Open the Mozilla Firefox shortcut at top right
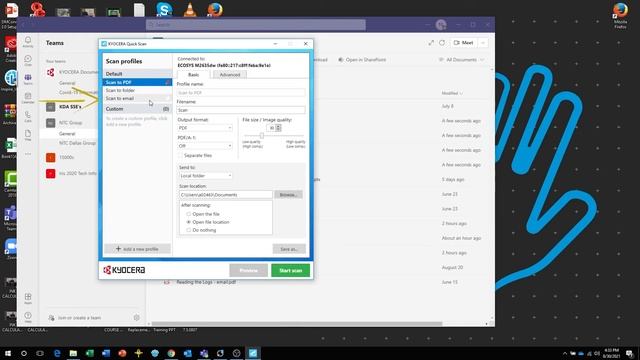This screenshot has height=360, width=640. (620, 15)
